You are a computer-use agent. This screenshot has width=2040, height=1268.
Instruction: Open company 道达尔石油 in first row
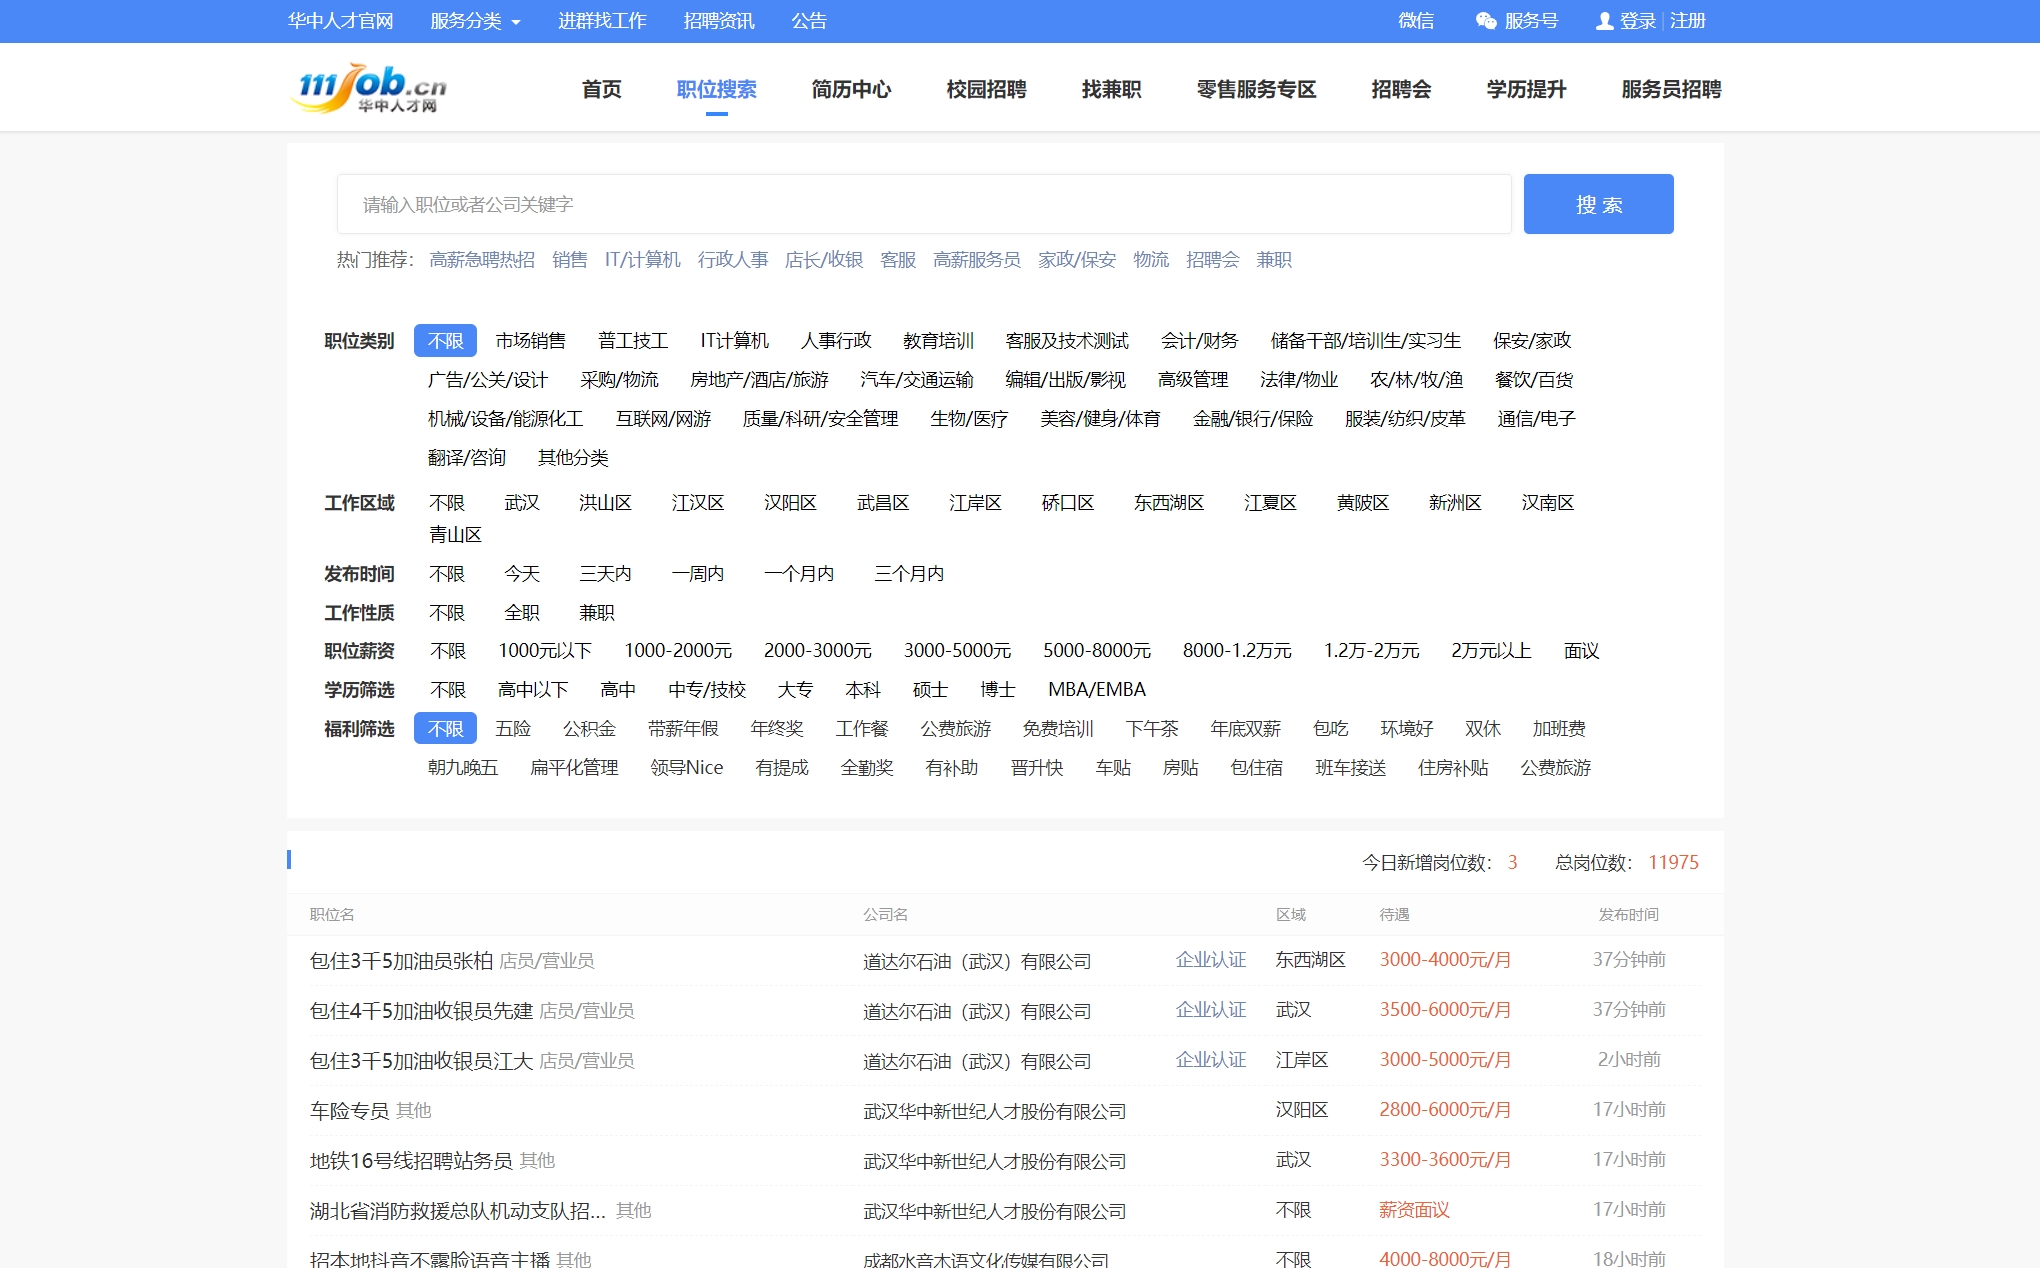pyautogui.click(x=976, y=961)
